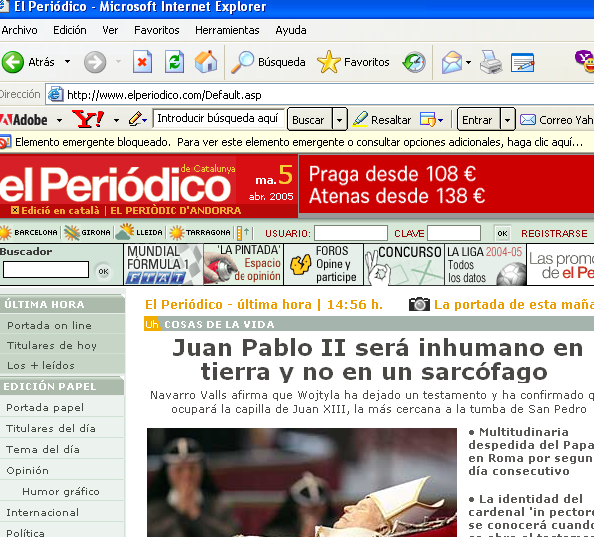Expand the Entrar dropdown arrow
This screenshot has width=594, height=537.
coord(507,120)
